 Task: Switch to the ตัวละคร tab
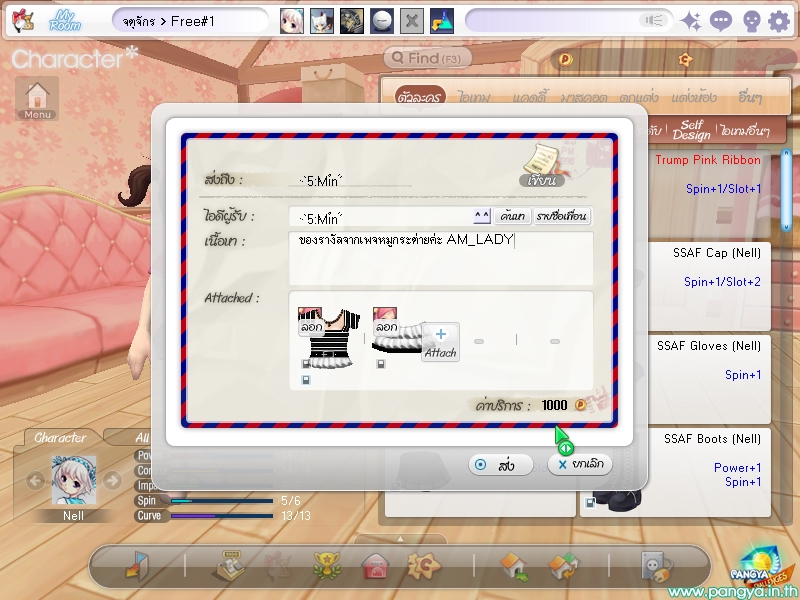coord(420,96)
